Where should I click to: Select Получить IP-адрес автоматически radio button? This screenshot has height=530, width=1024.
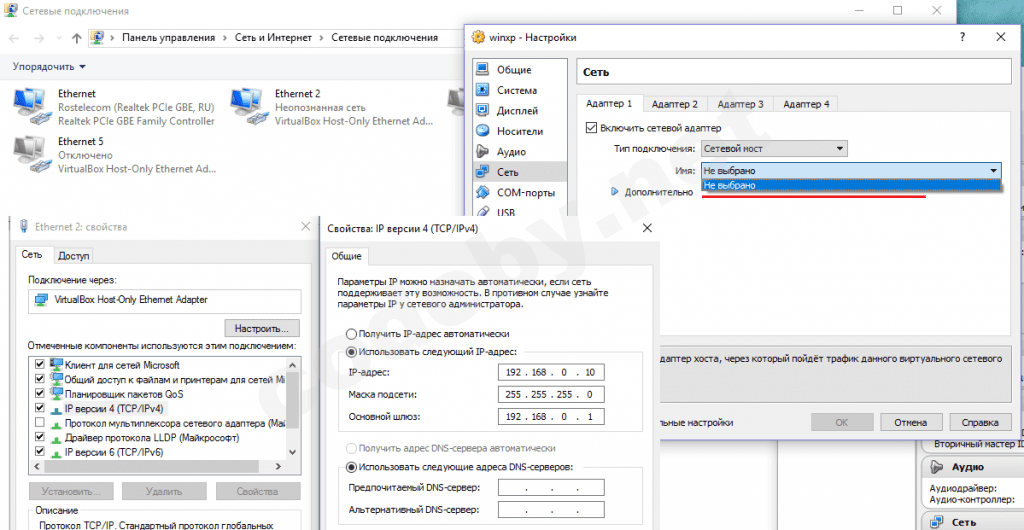(x=351, y=334)
